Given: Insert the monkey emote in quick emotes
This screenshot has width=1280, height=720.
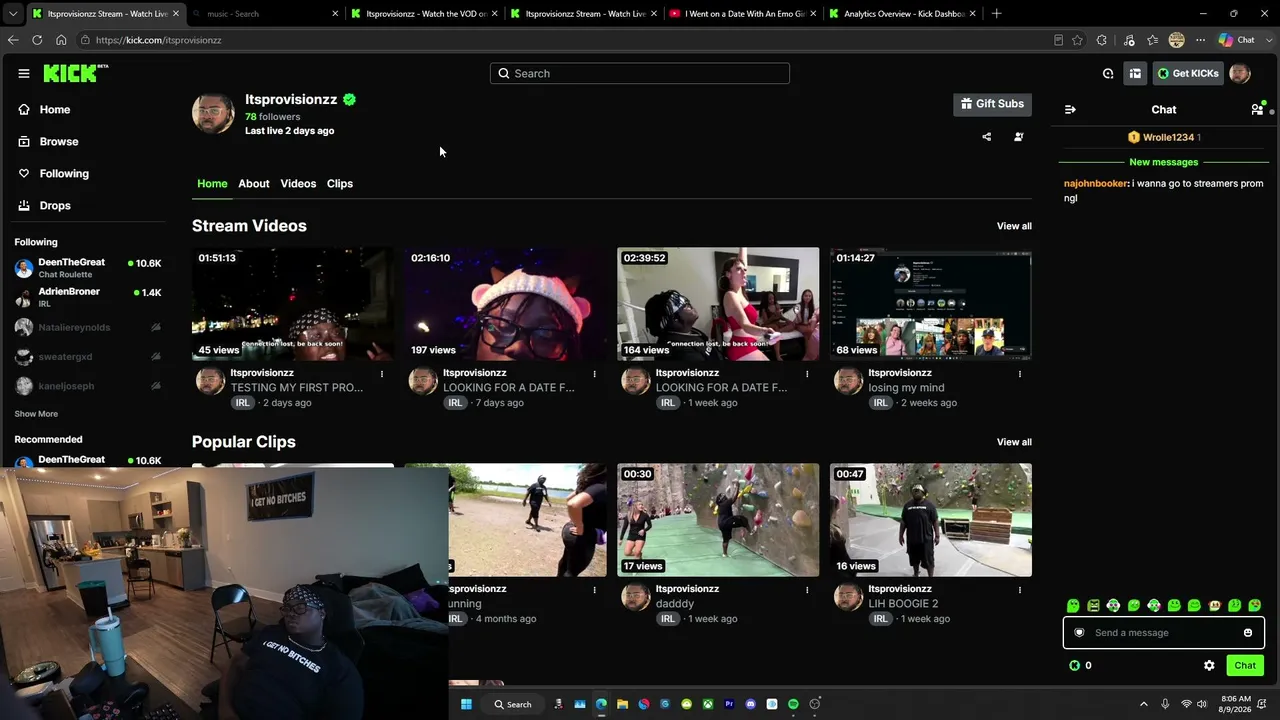Looking at the screenshot, I should tap(1214, 606).
